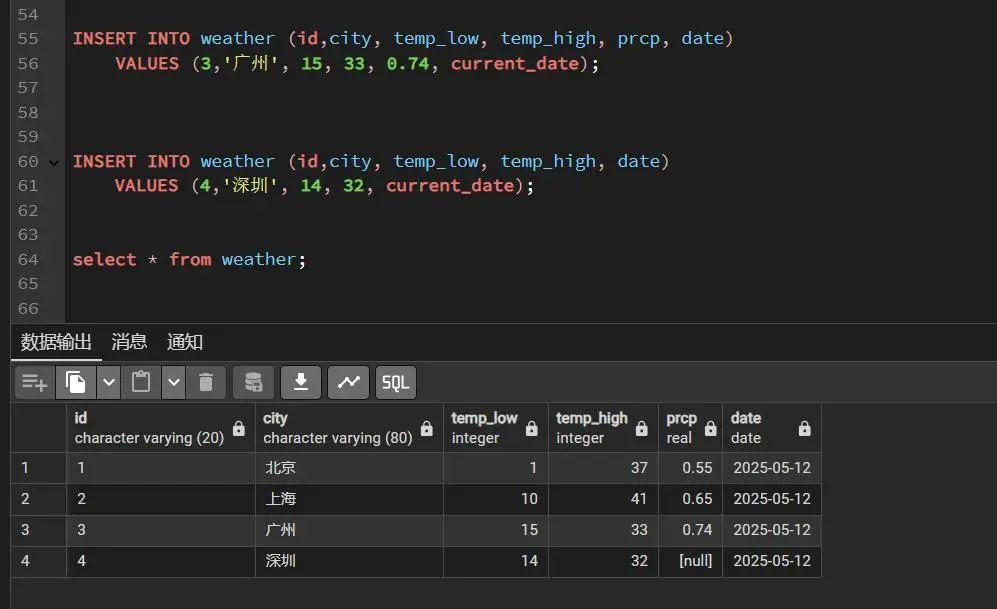The height and width of the screenshot is (609, 997).
Task: Select the 0.55 prcp cell
Action: pos(690,468)
